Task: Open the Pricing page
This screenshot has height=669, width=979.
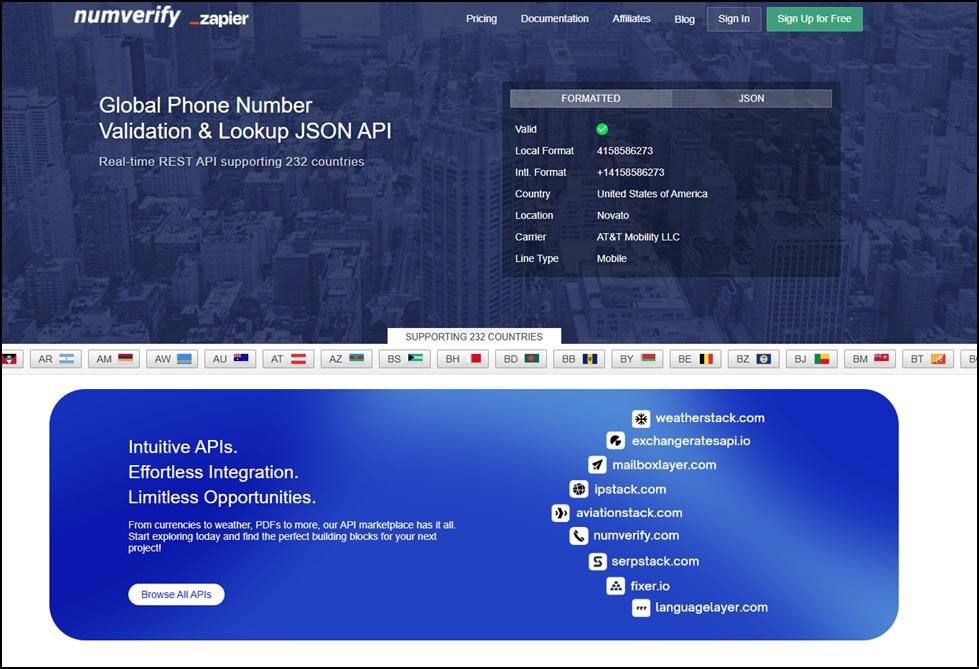Action: 481,19
